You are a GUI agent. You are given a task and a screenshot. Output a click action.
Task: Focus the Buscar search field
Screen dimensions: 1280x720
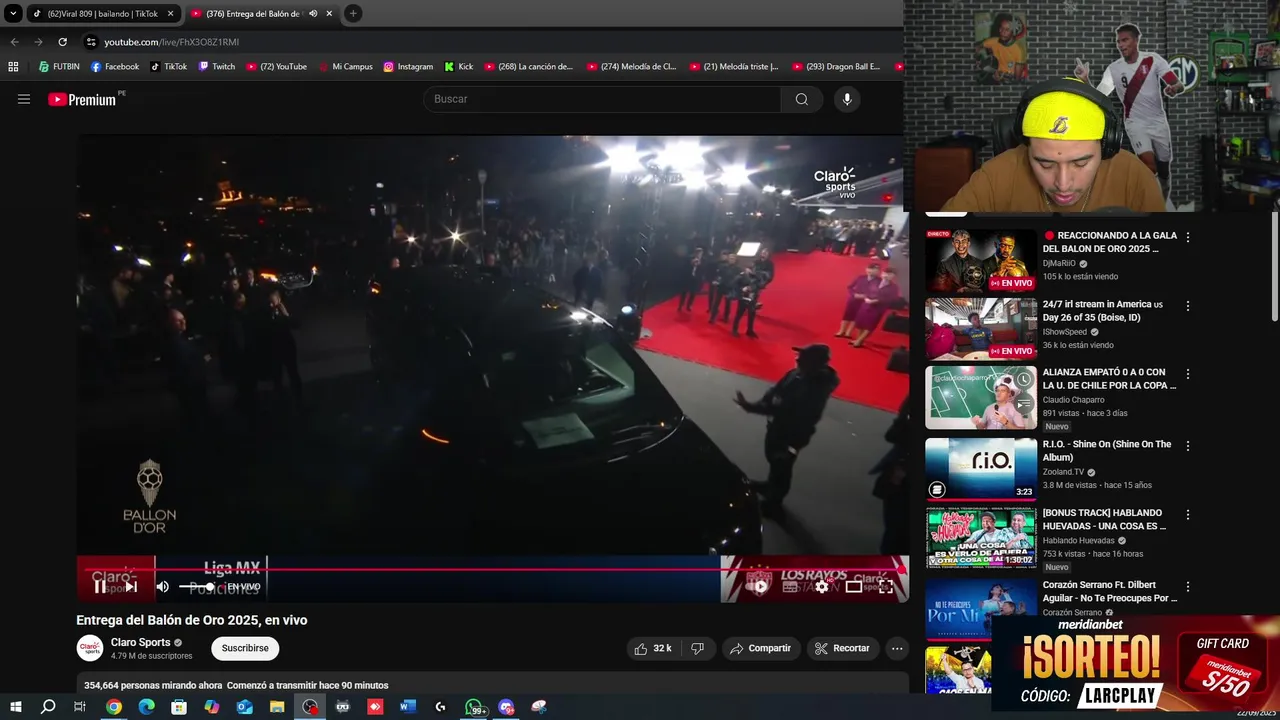(603, 99)
